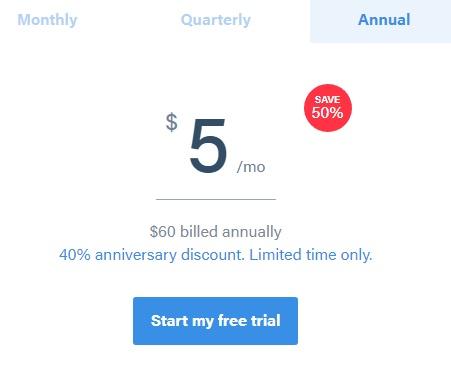The image size is (451, 373).
Task: Click the /mo per-month label
Action: click(251, 167)
